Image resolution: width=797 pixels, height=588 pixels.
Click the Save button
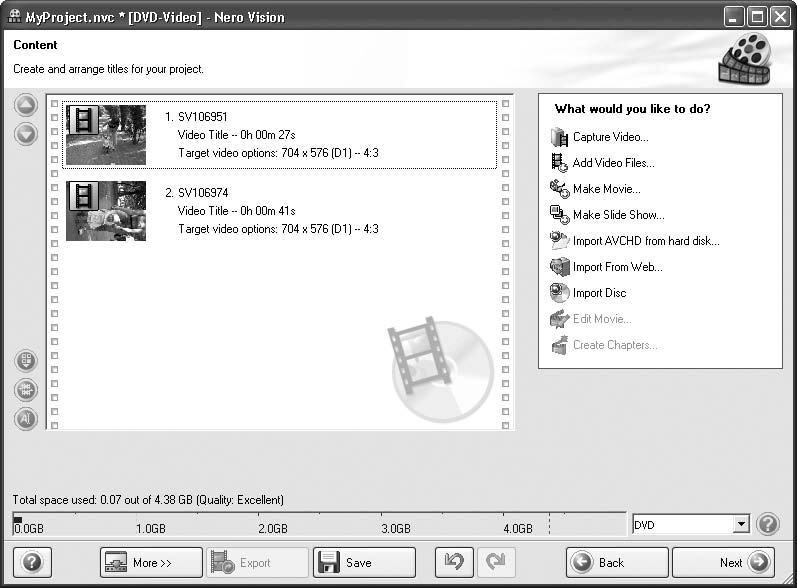364,563
